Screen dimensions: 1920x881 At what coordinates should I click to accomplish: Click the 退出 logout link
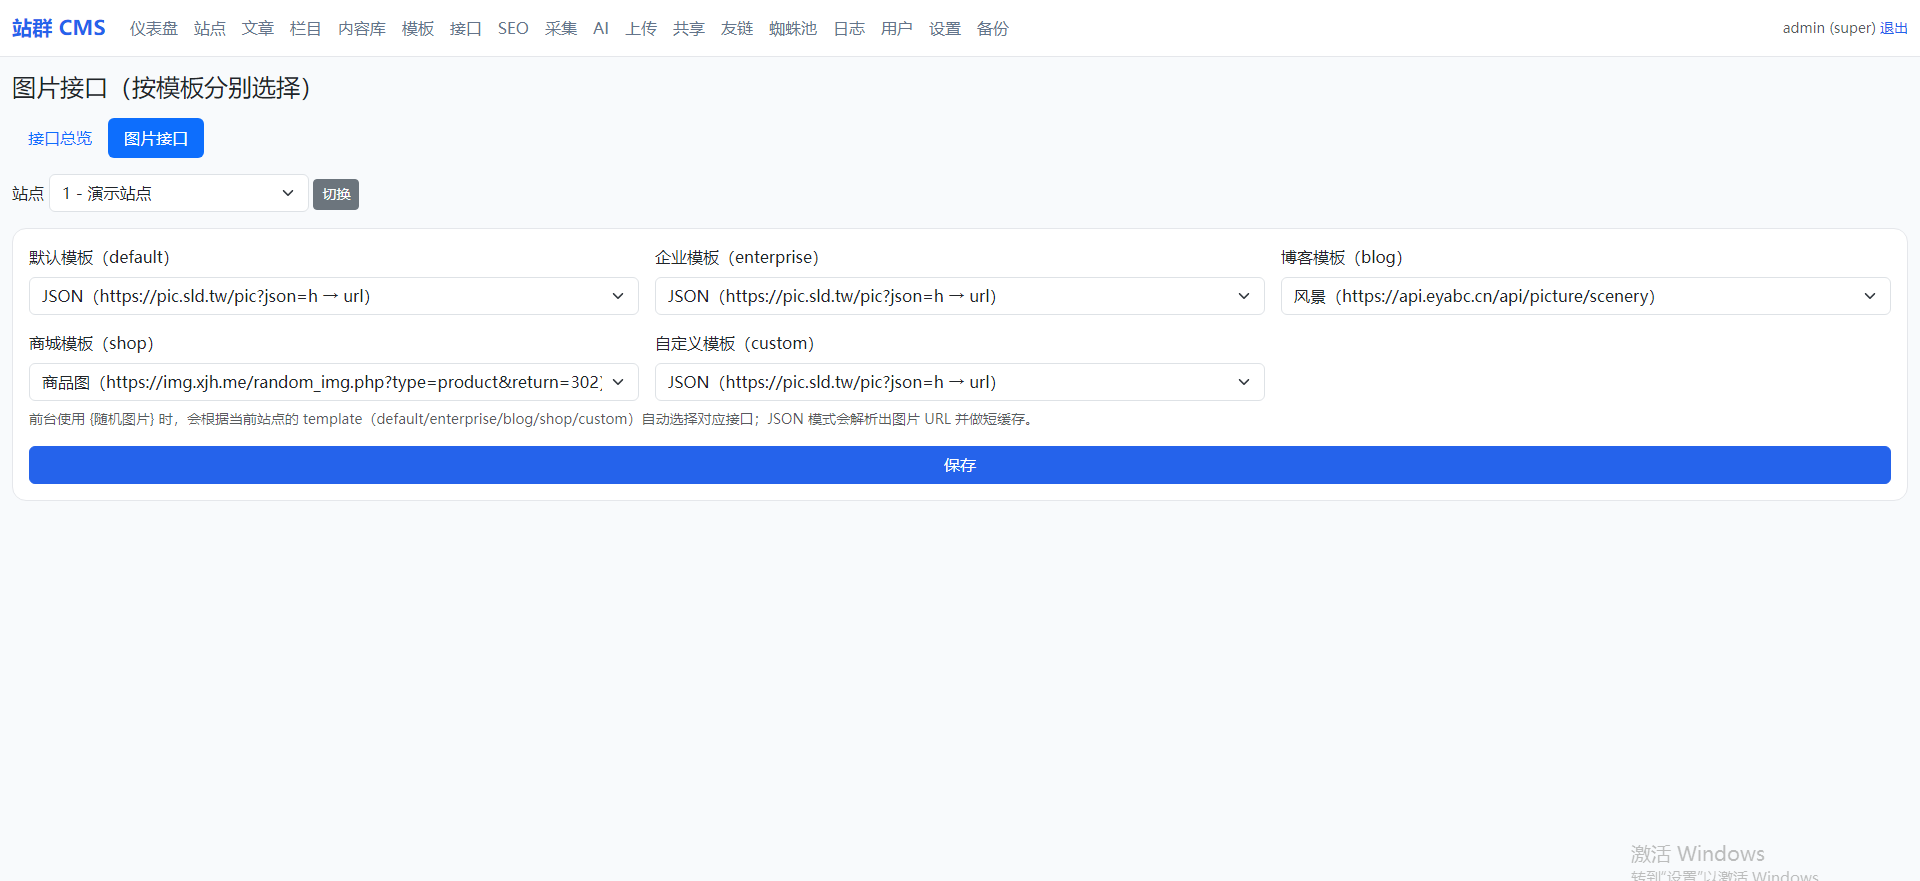coord(1893,28)
